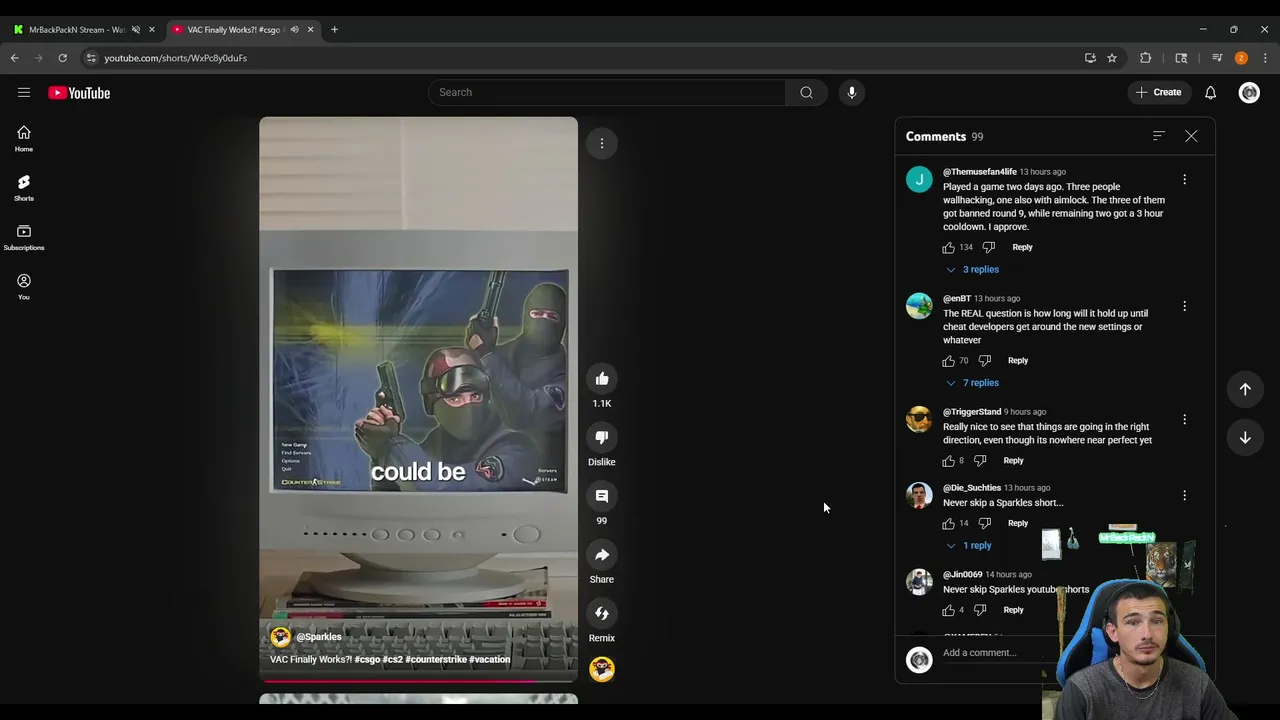
Task: Share this short
Action: coord(602,555)
